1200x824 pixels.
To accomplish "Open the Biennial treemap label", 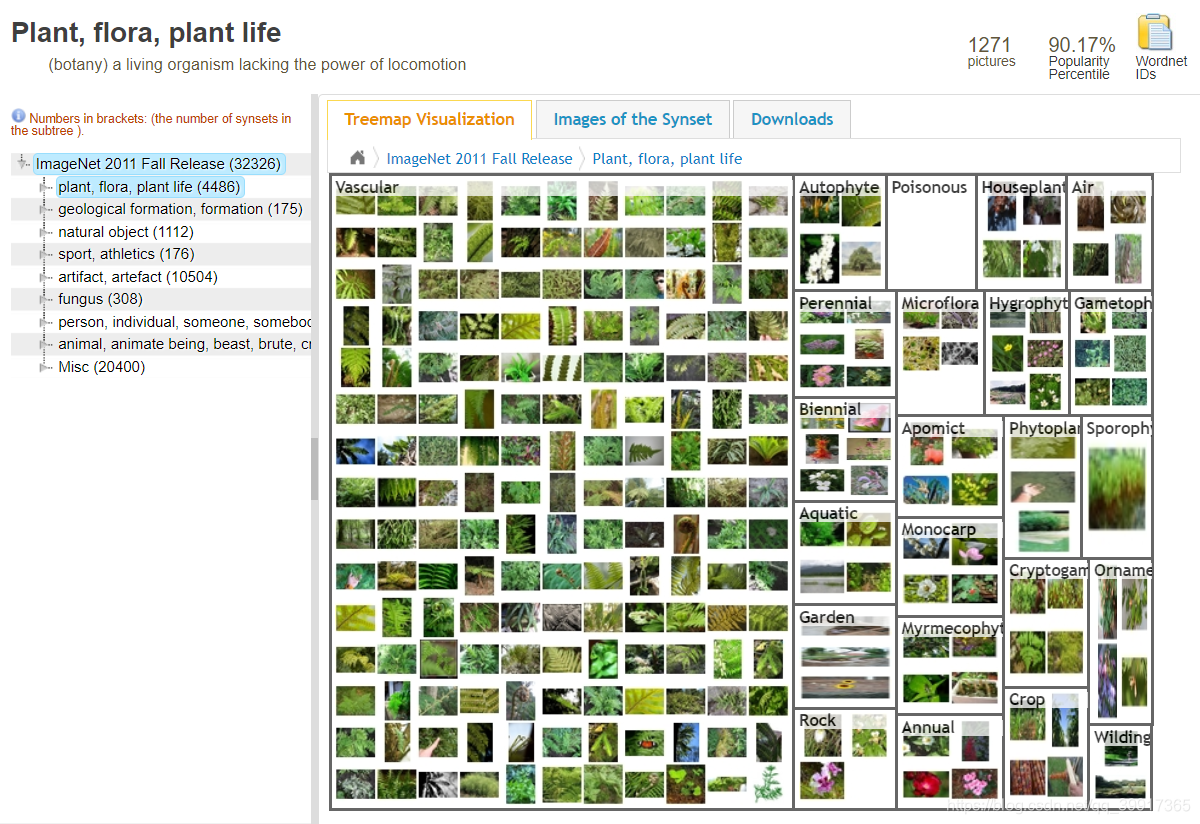I will coord(830,409).
